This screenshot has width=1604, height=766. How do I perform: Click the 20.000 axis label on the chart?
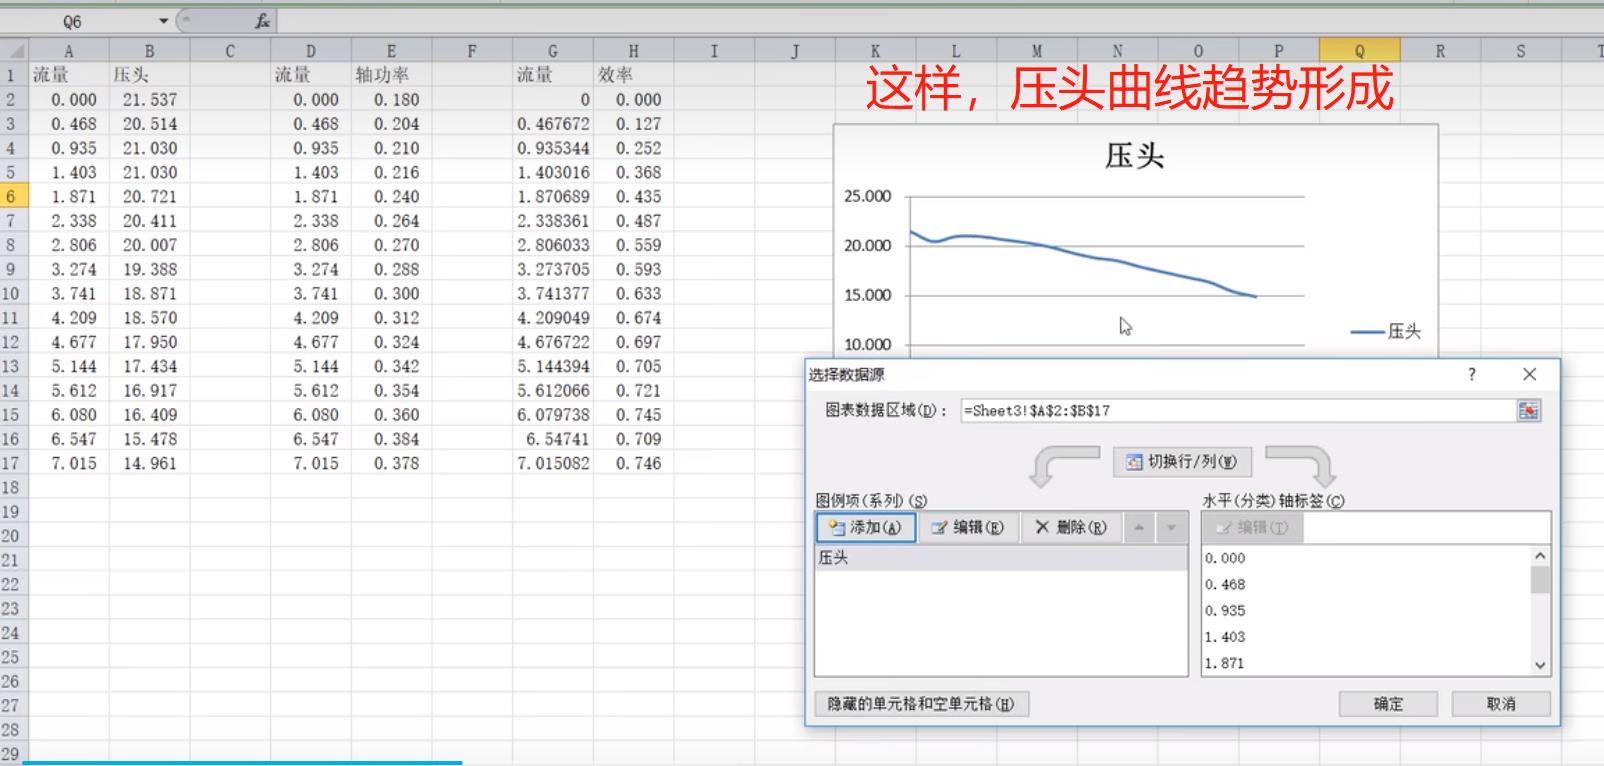pos(867,245)
